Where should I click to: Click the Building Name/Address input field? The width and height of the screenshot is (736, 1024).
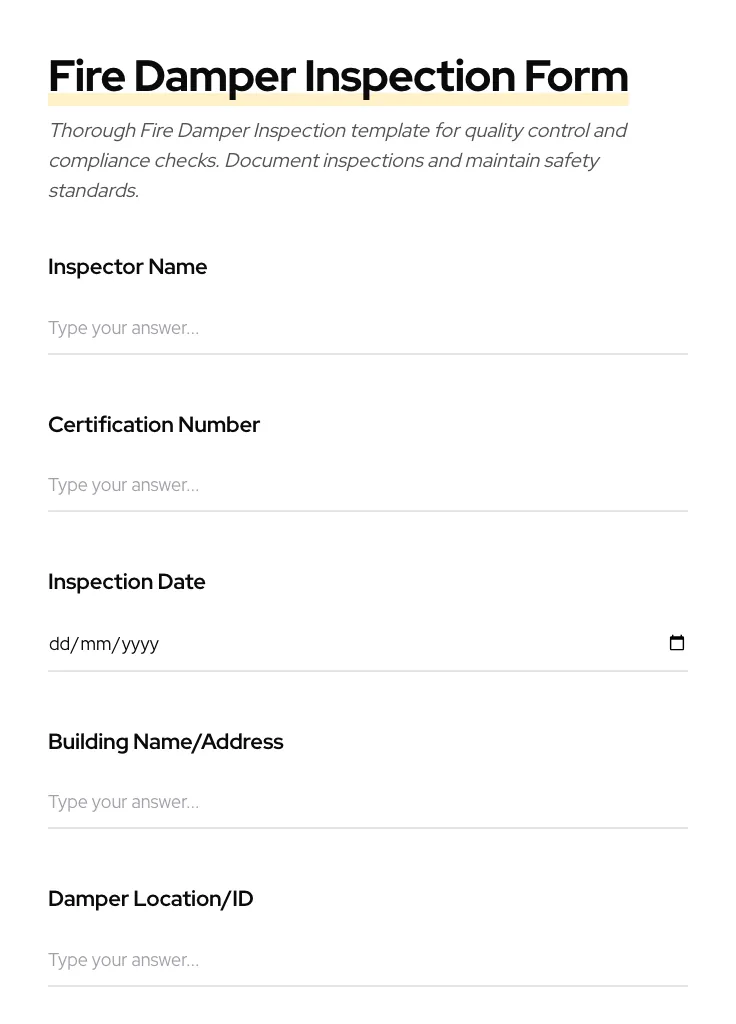[368, 802]
